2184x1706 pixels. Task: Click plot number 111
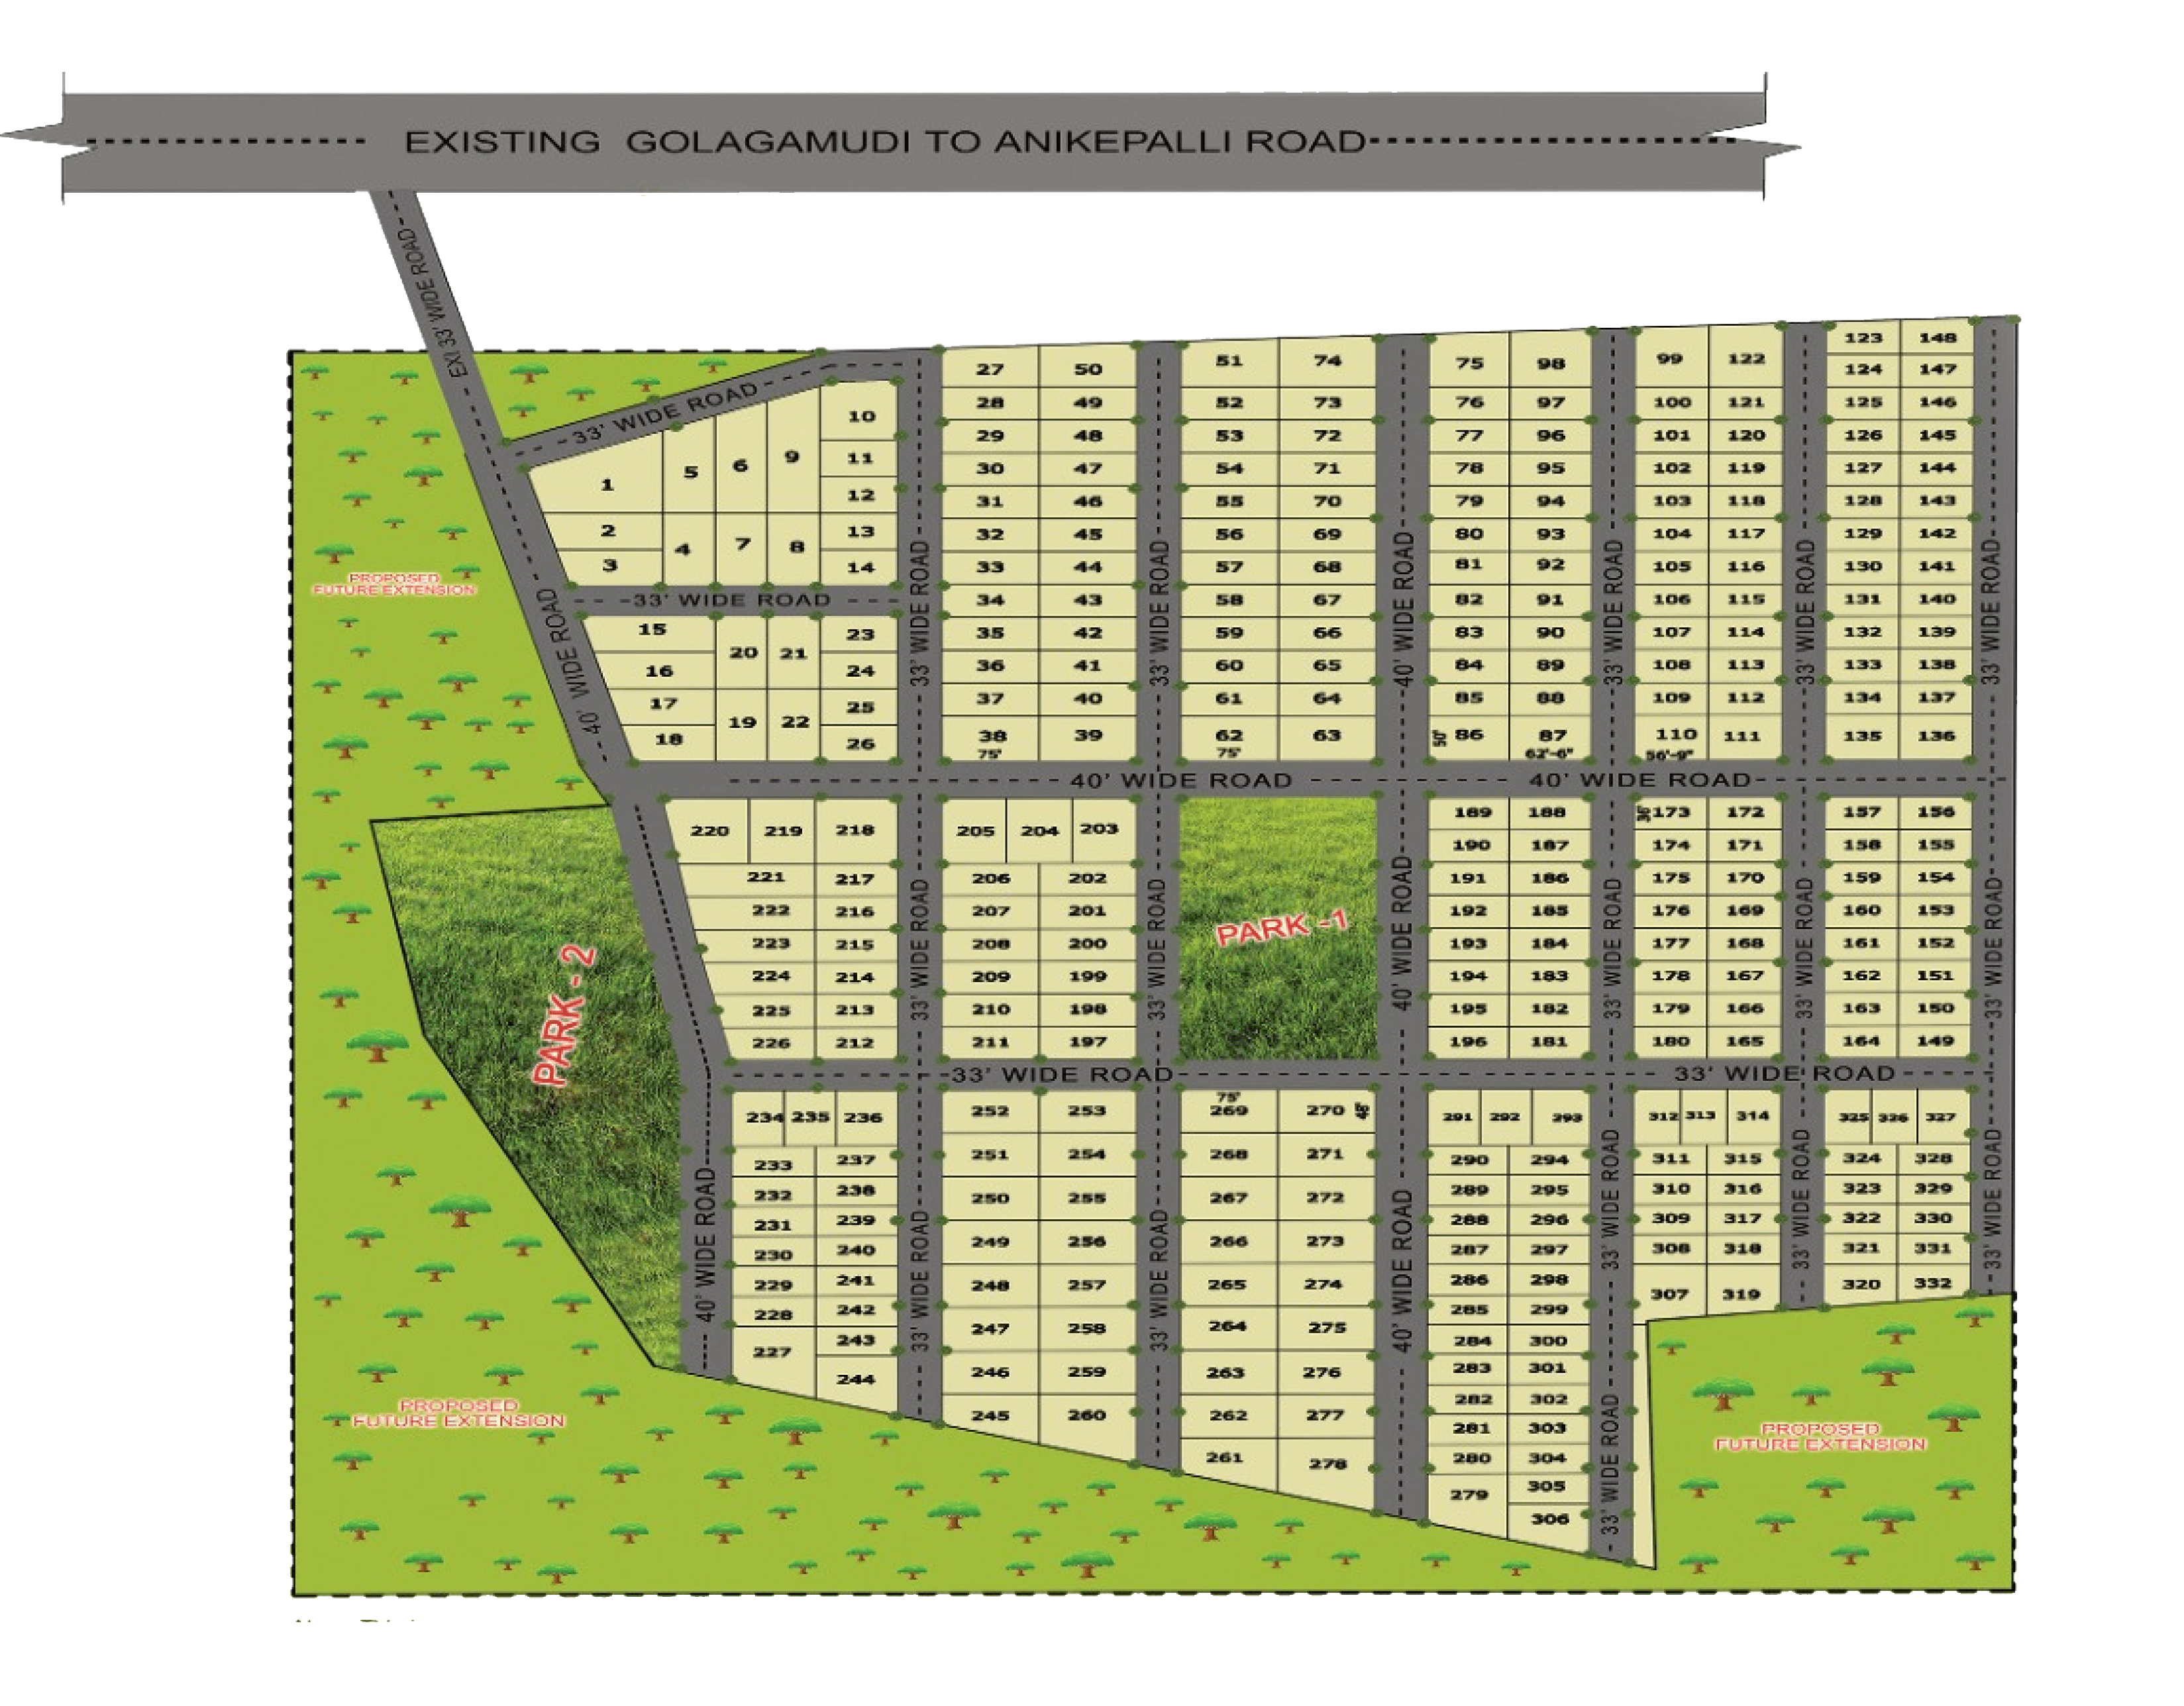pyautogui.click(x=1742, y=736)
